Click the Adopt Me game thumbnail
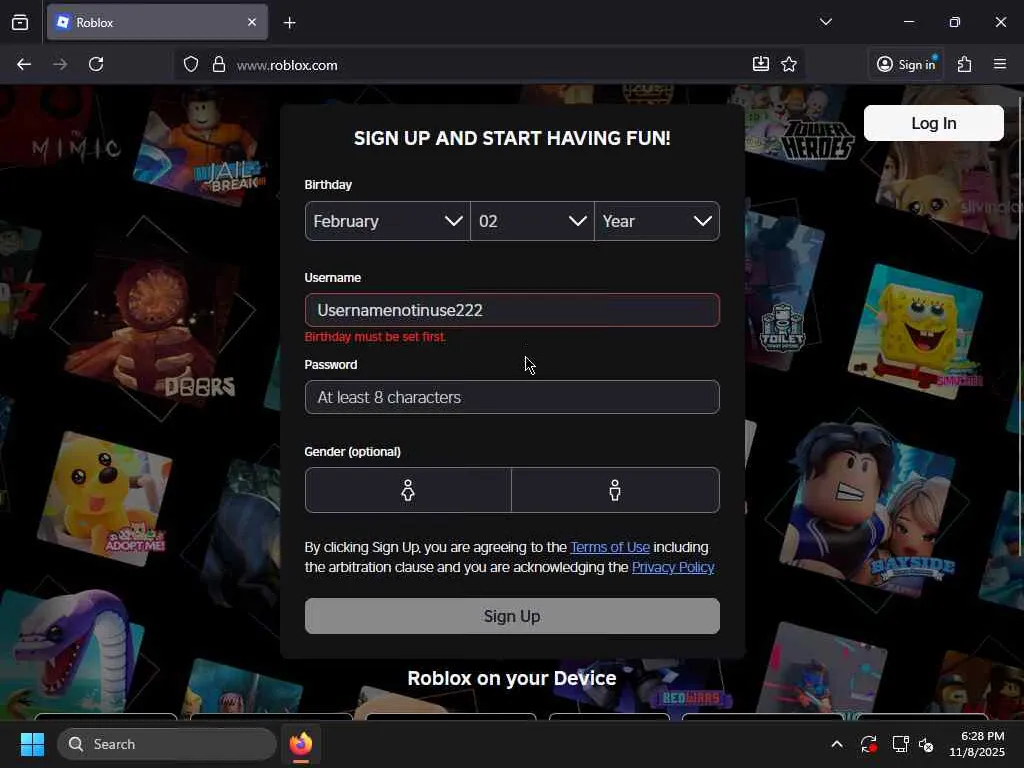Image resolution: width=1024 pixels, height=768 pixels. (104, 498)
